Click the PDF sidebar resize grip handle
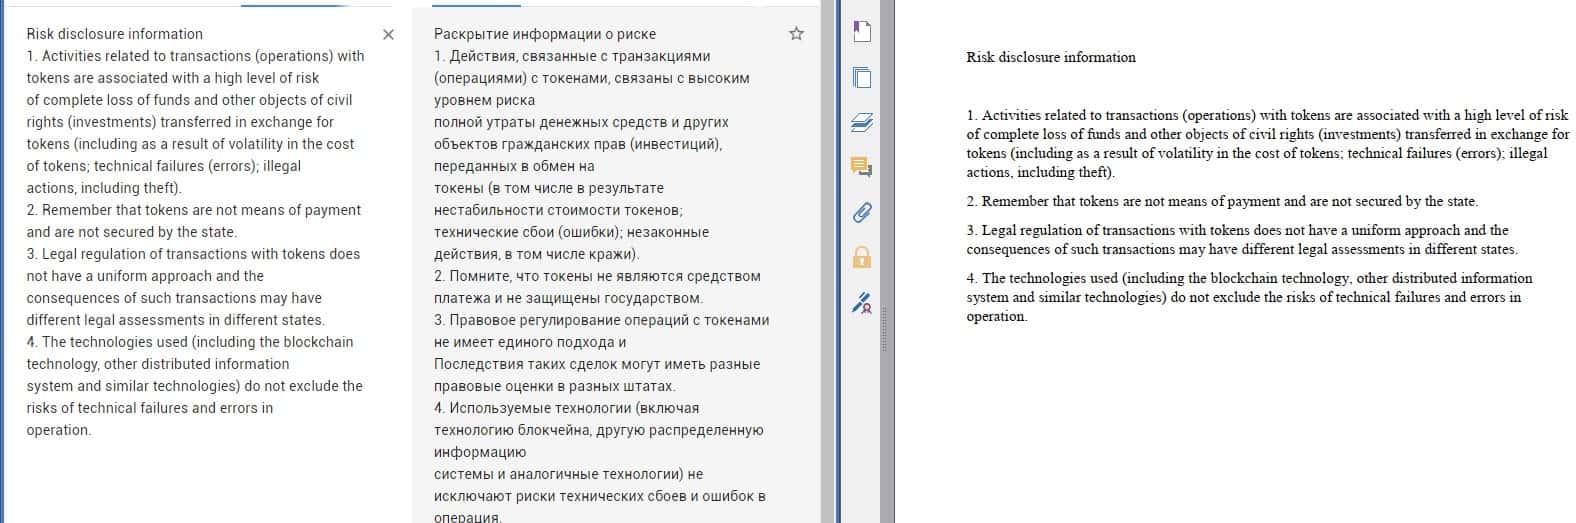This screenshot has width=1576, height=523. (x=884, y=329)
